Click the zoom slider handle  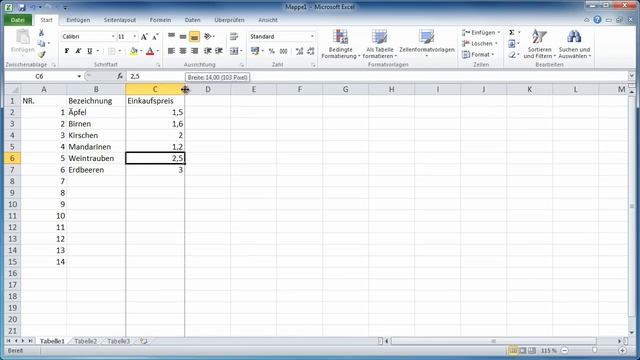pos(594,351)
